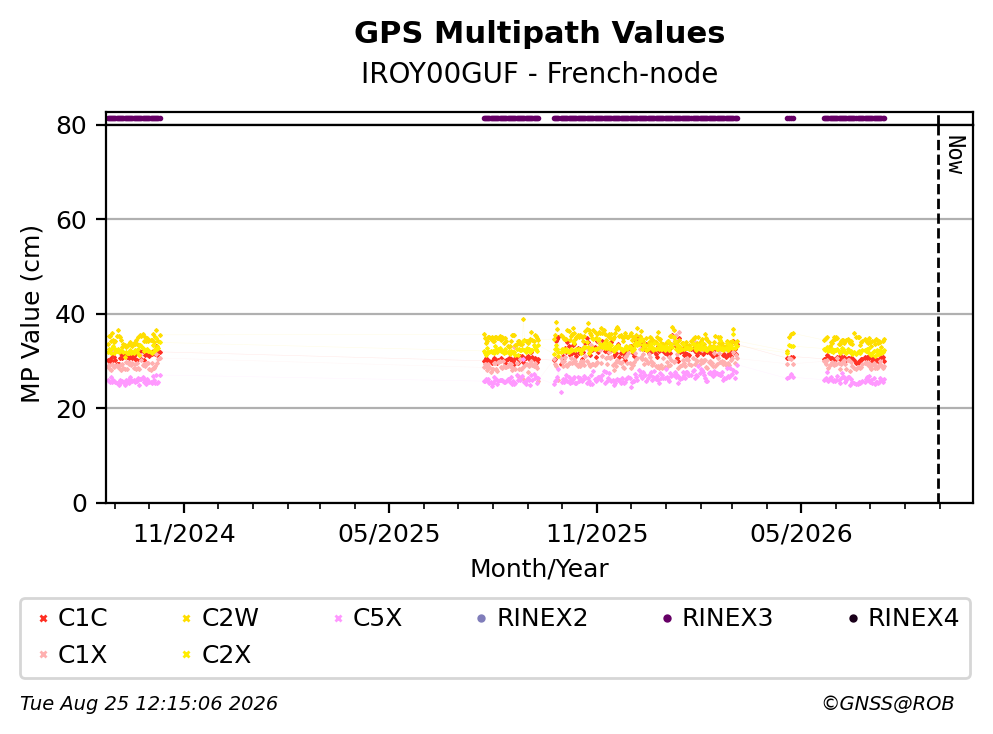Click the 05/2025 x-axis tick label

(389, 534)
